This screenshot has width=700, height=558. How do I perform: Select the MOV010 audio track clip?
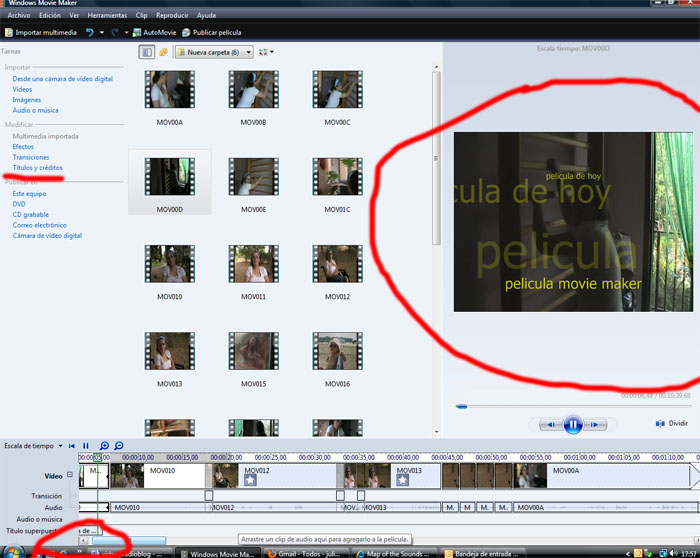pyautogui.click(x=158, y=508)
